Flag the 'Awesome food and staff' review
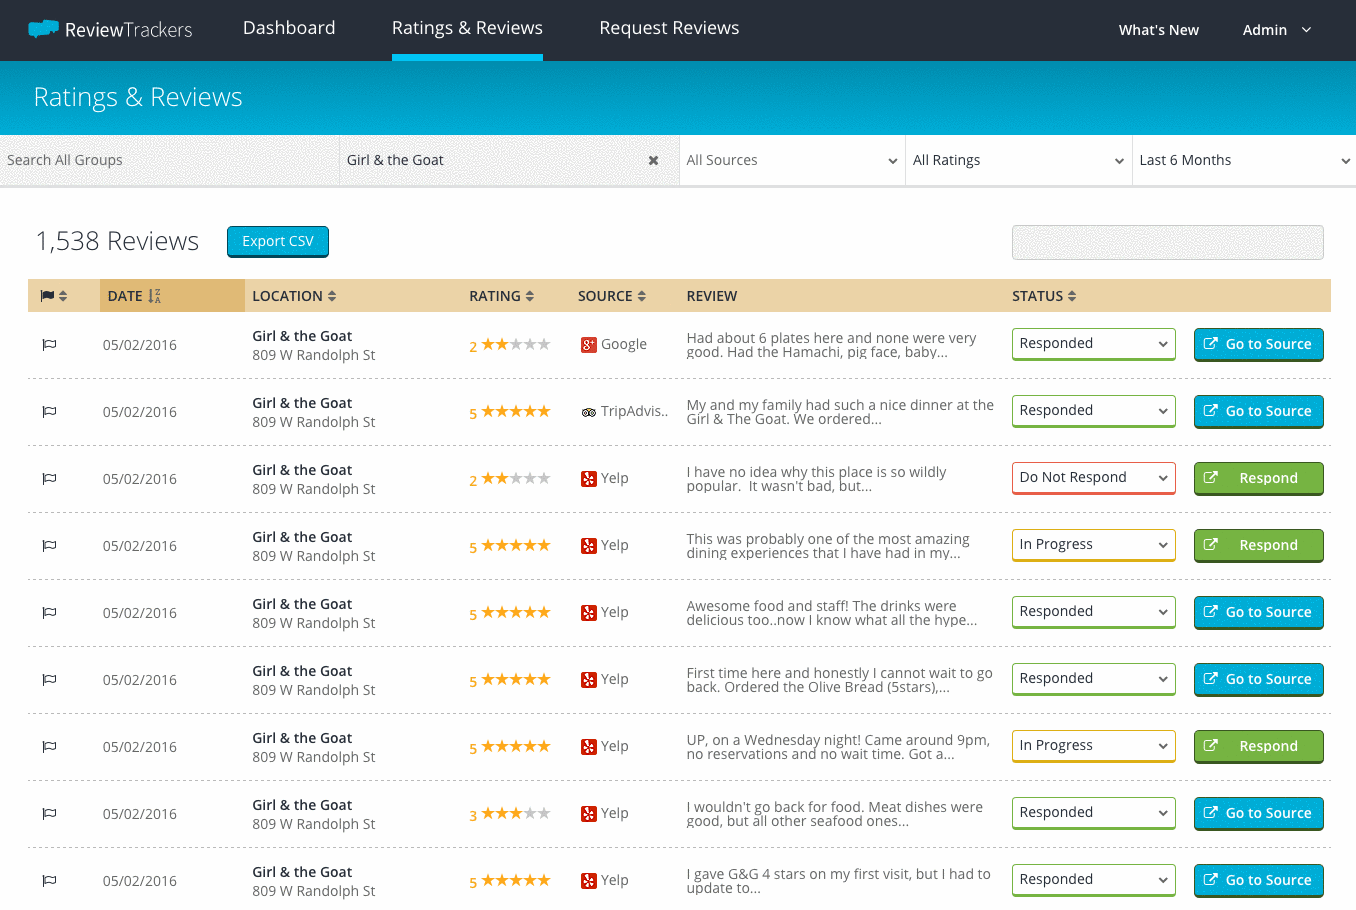The height and width of the screenshot is (910, 1356). pyautogui.click(x=49, y=613)
